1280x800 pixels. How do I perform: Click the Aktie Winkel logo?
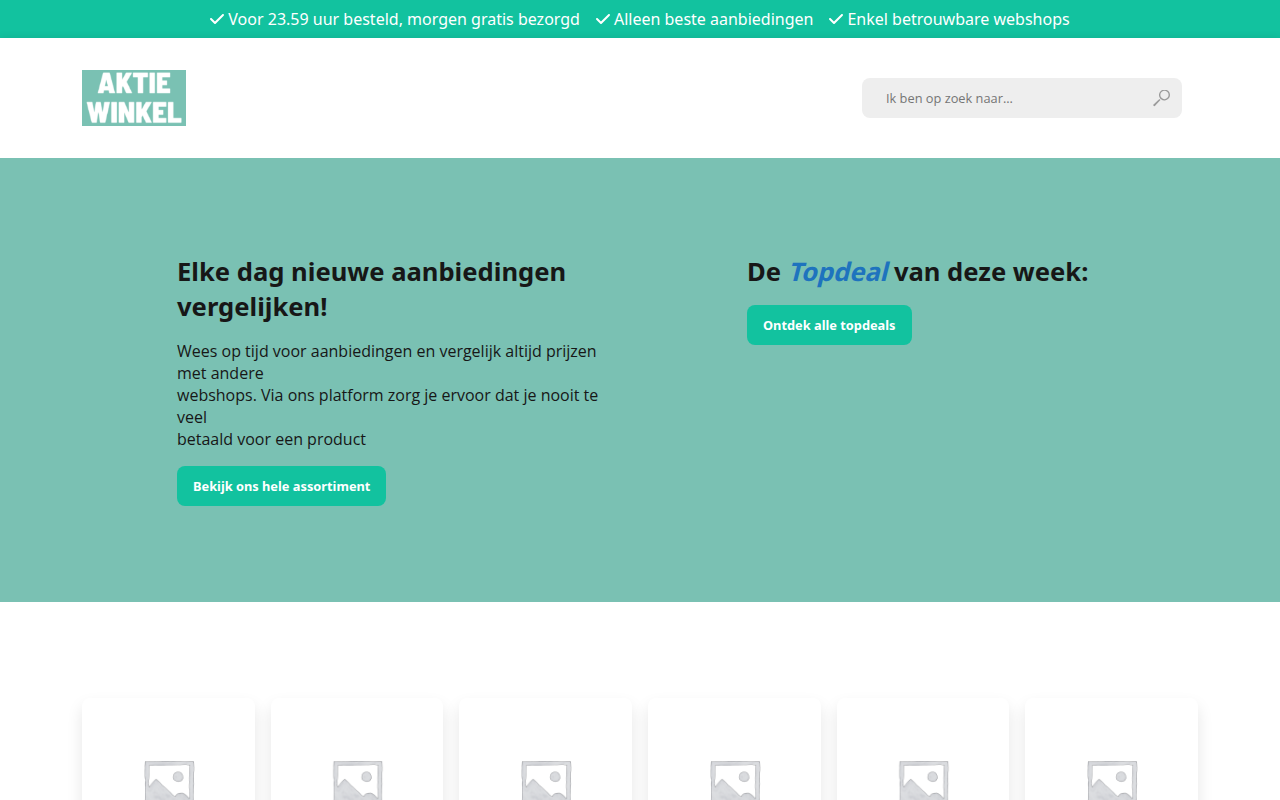click(x=134, y=98)
